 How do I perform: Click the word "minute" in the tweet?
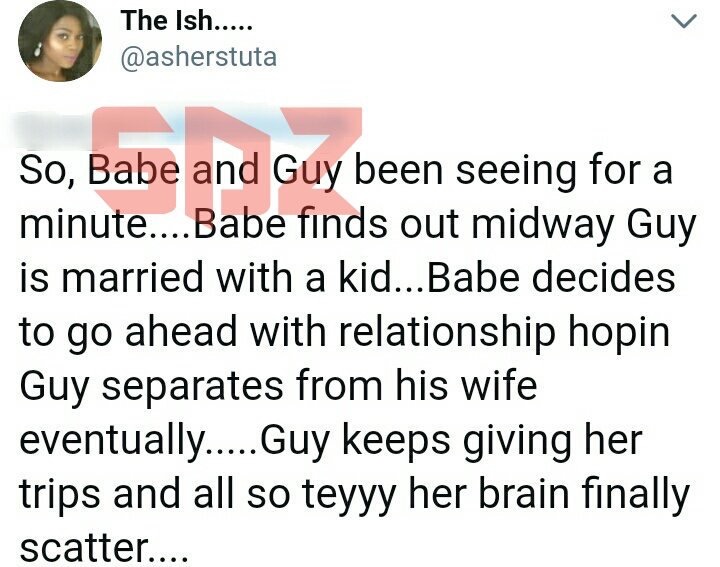[81, 226]
